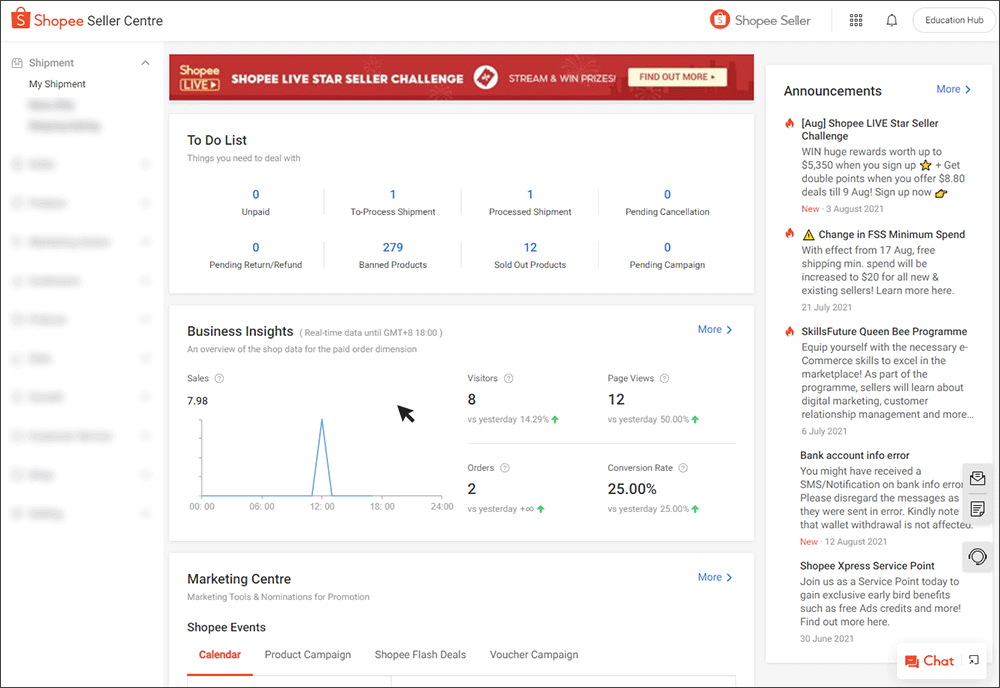The width and height of the screenshot is (1000, 688).
Task: Open the Page Views help tooltip
Action: tap(666, 378)
